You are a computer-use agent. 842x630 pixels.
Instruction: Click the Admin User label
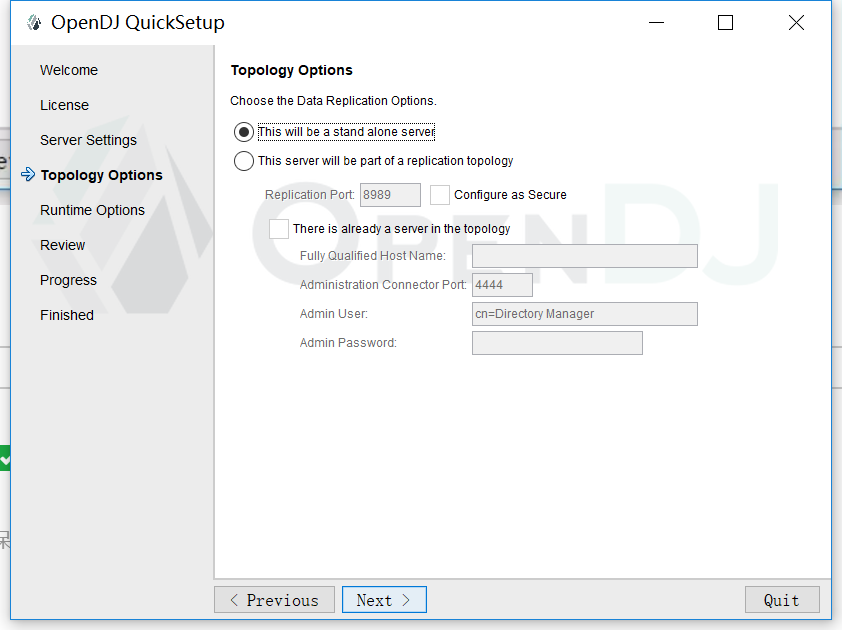coord(333,314)
